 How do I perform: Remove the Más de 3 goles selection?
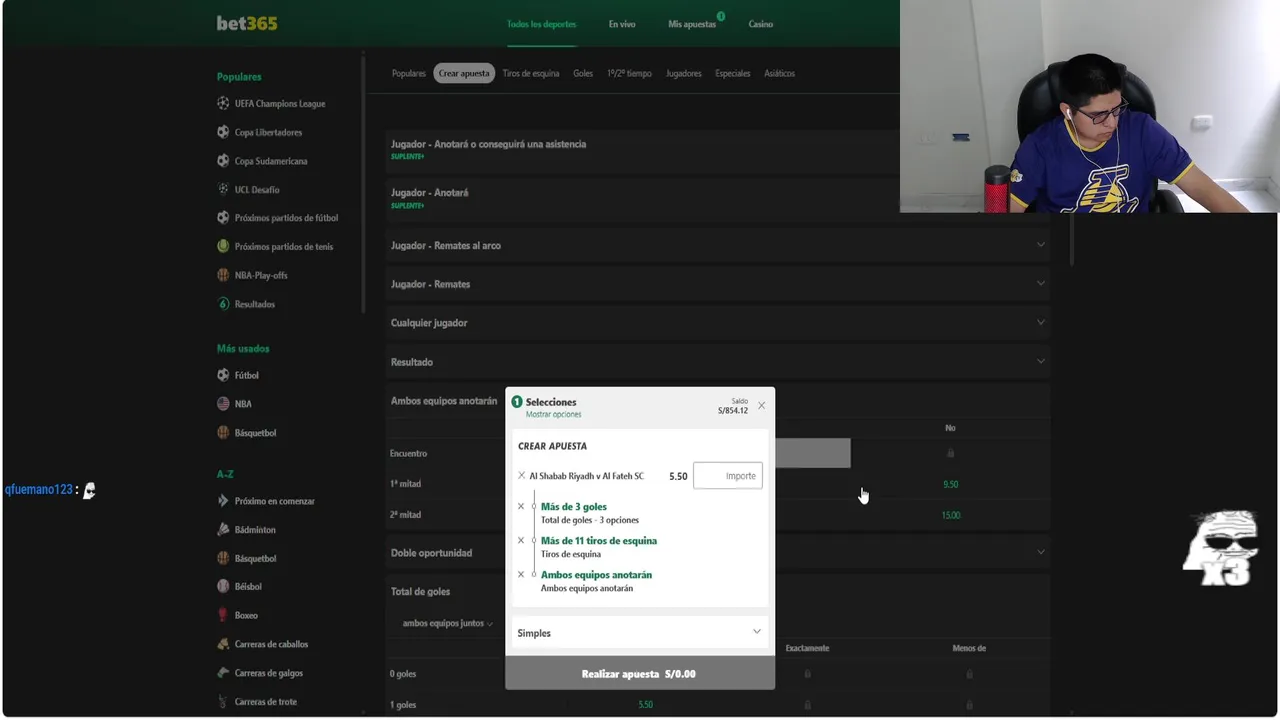521,507
